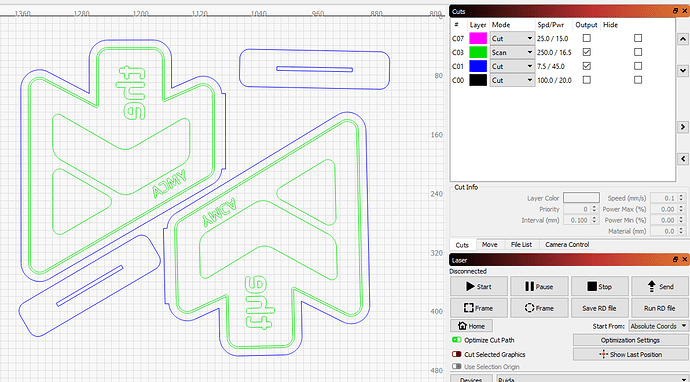The width and height of the screenshot is (690, 382).
Task: Open Start From Absolute Coords dropdown
Action: coord(658,326)
